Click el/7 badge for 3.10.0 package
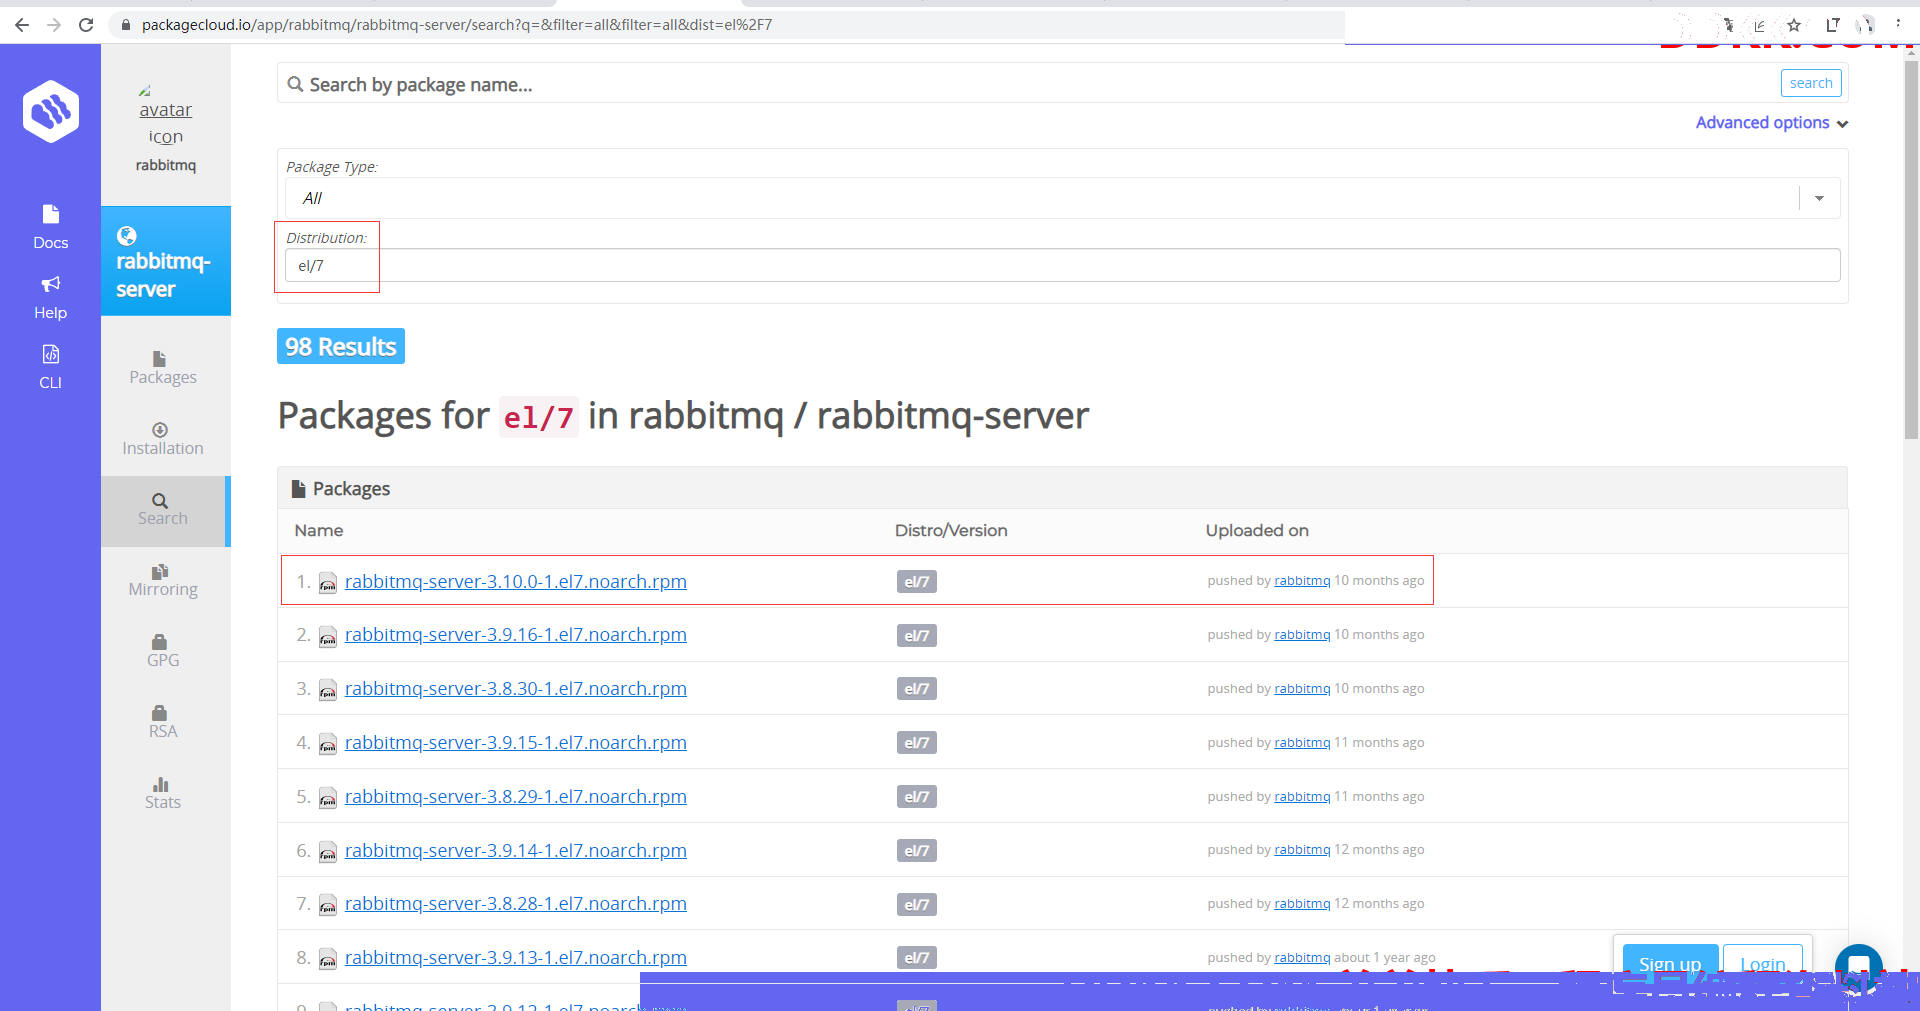1920x1011 pixels. (x=917, y=582)
